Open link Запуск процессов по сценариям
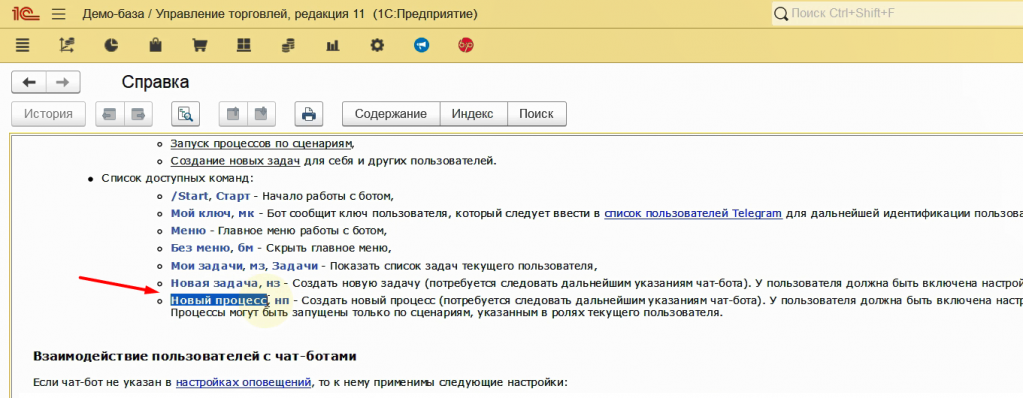The height and width of the screenshot is (398, 1023). (262, 143)
